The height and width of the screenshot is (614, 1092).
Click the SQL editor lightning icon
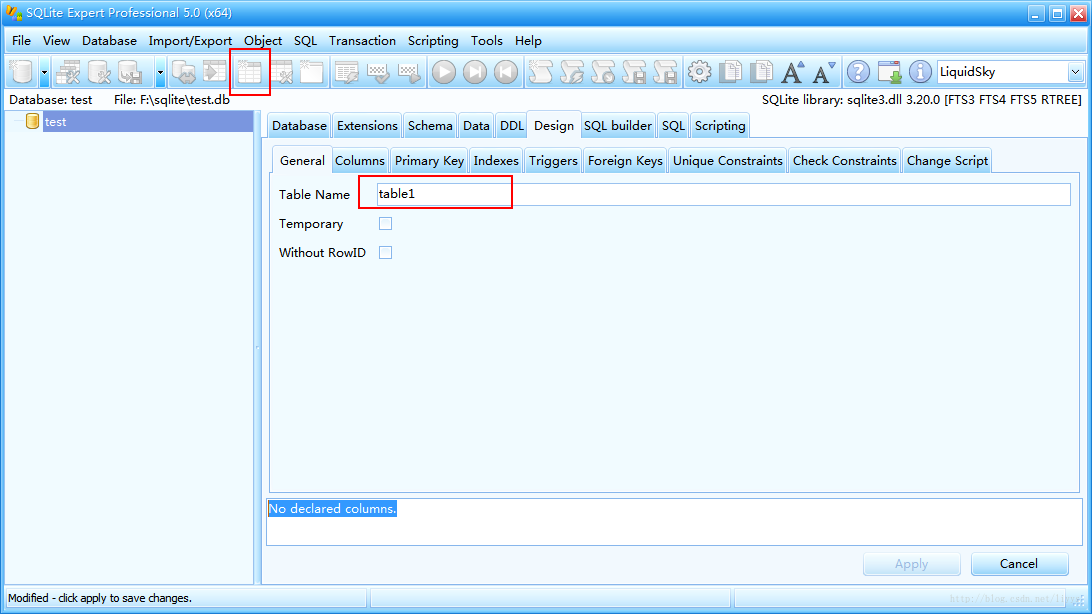[x=346, y=72]
